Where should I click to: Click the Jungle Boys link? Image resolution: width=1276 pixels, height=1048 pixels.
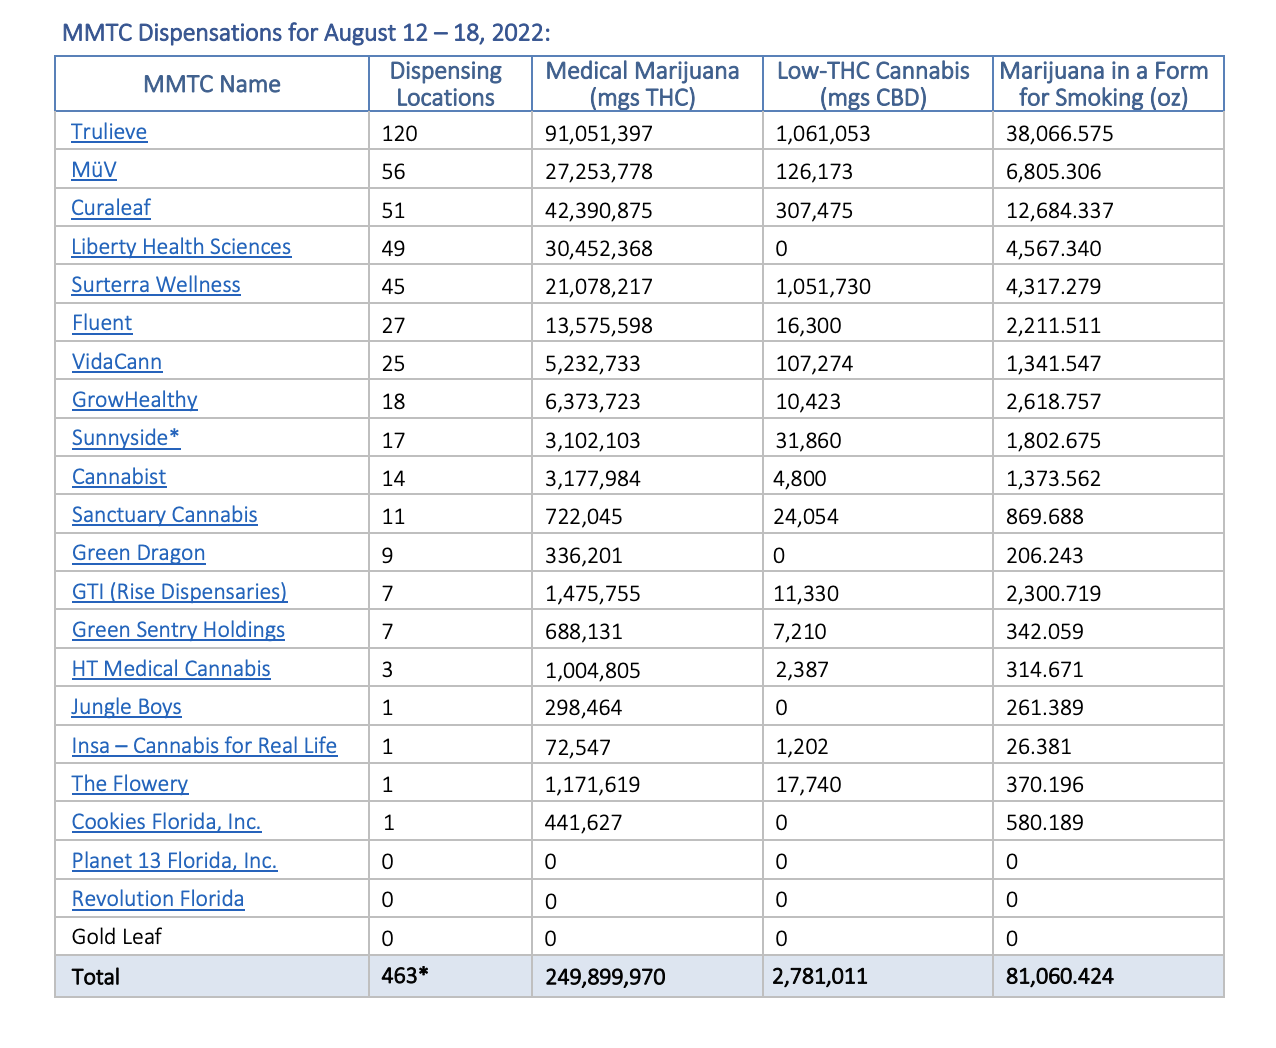click(126, 707)
